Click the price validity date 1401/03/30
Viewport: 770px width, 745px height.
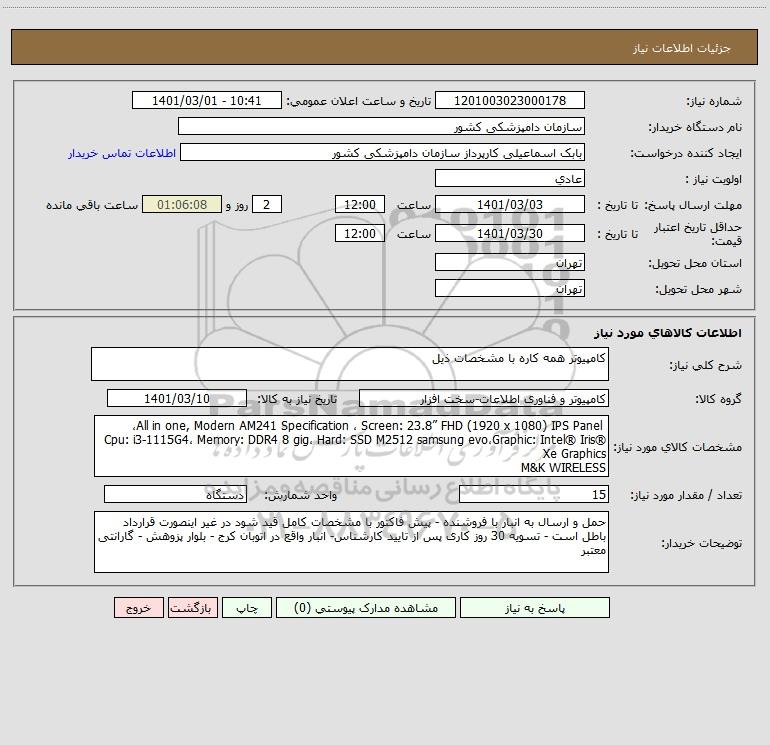point(510,234)
